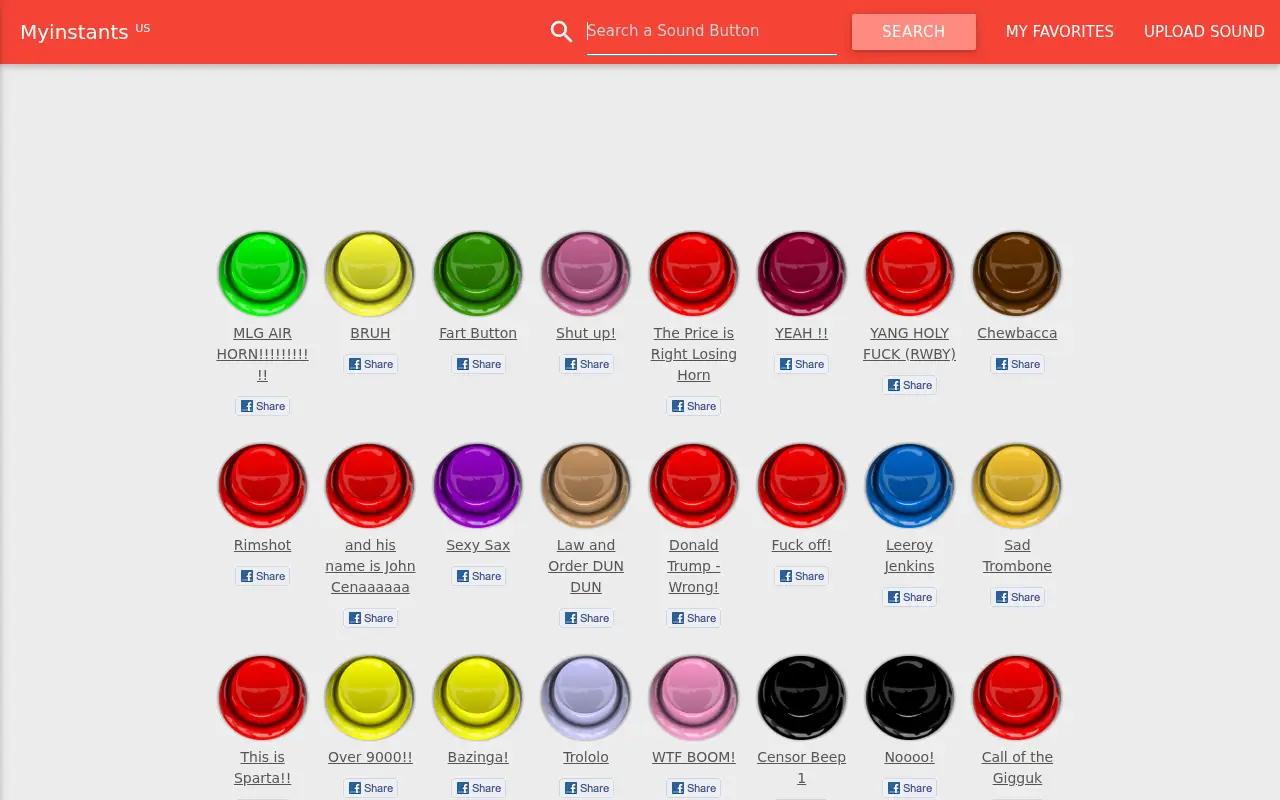This screenshot has width=1280, height=800.
Task: Open the and his name is John Cenaaaaaa link
Action: click(370, 566)
